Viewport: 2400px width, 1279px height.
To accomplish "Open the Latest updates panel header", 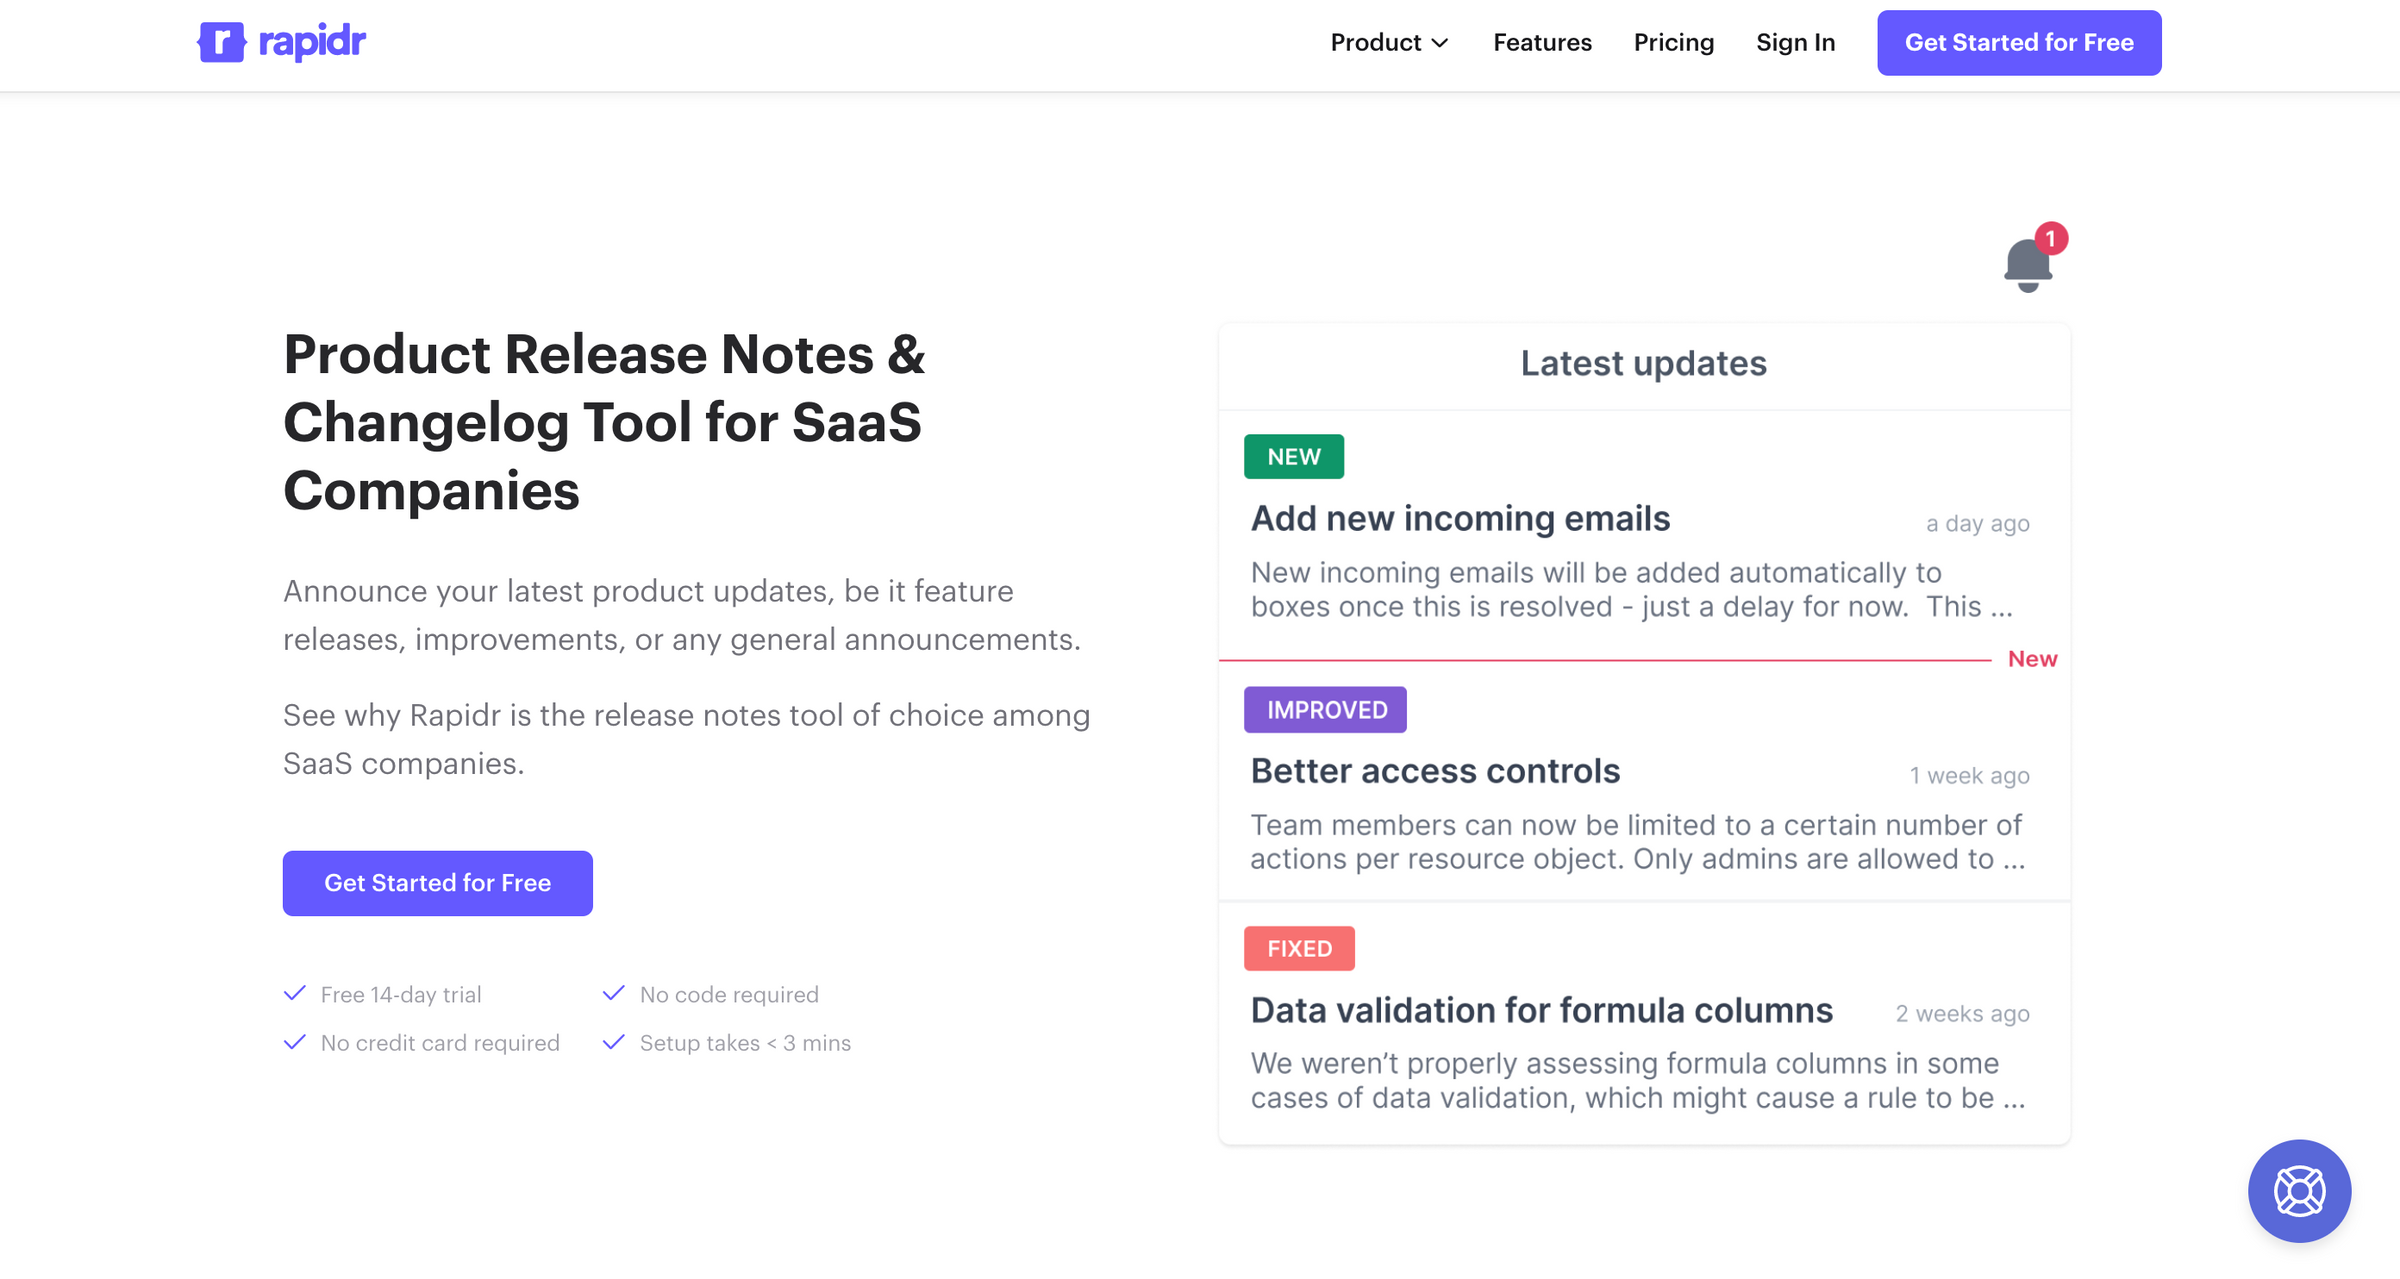I will tap(1642, 363).
